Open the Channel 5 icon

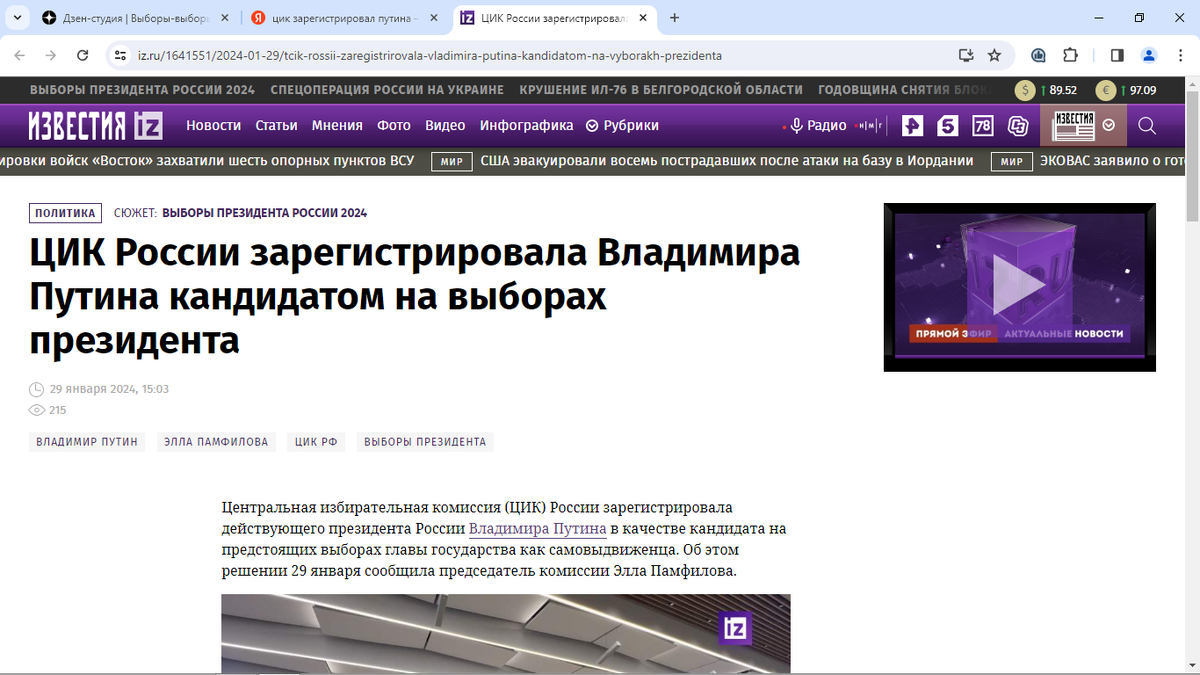pos(948,126)
